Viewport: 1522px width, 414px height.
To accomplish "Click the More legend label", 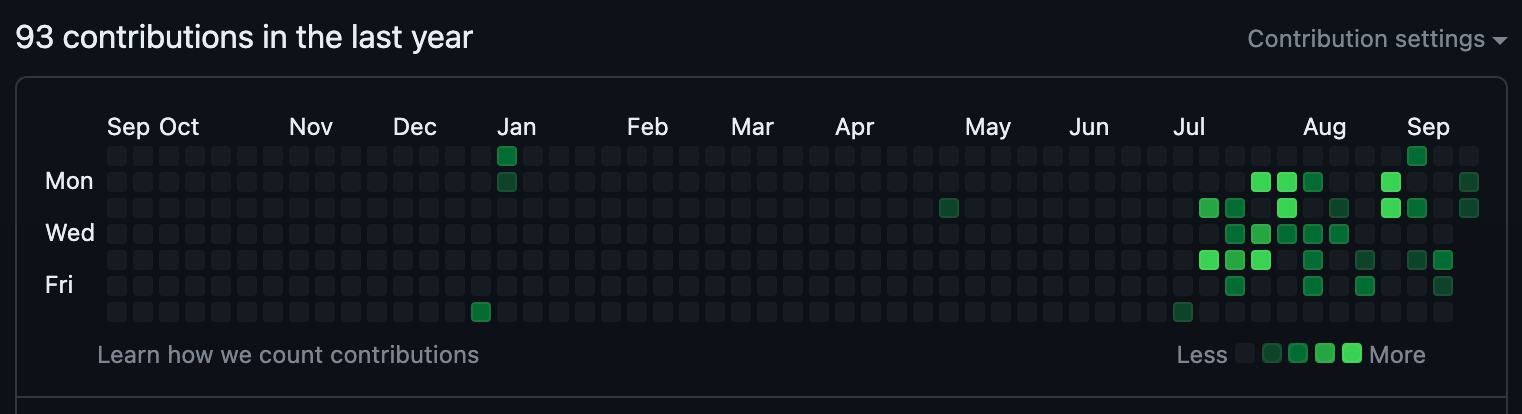I will pos(1398,355).
